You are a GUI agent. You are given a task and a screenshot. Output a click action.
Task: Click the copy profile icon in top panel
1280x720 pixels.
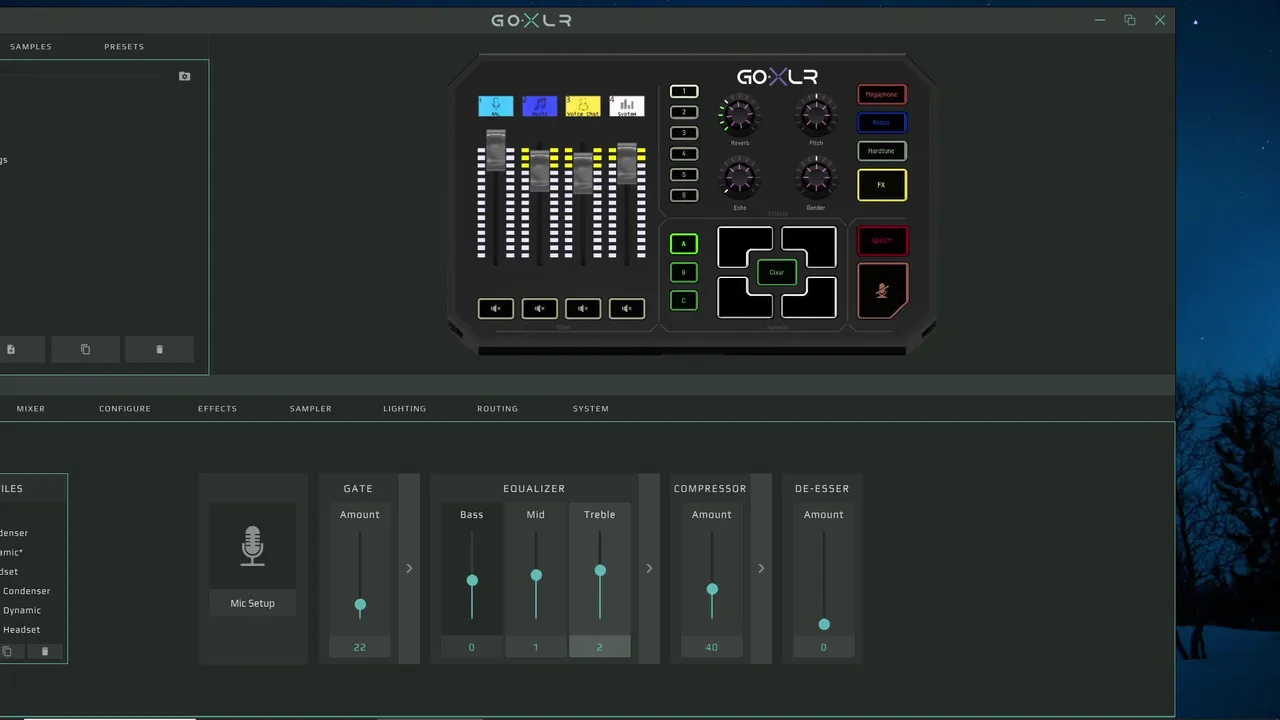(85, 349)
